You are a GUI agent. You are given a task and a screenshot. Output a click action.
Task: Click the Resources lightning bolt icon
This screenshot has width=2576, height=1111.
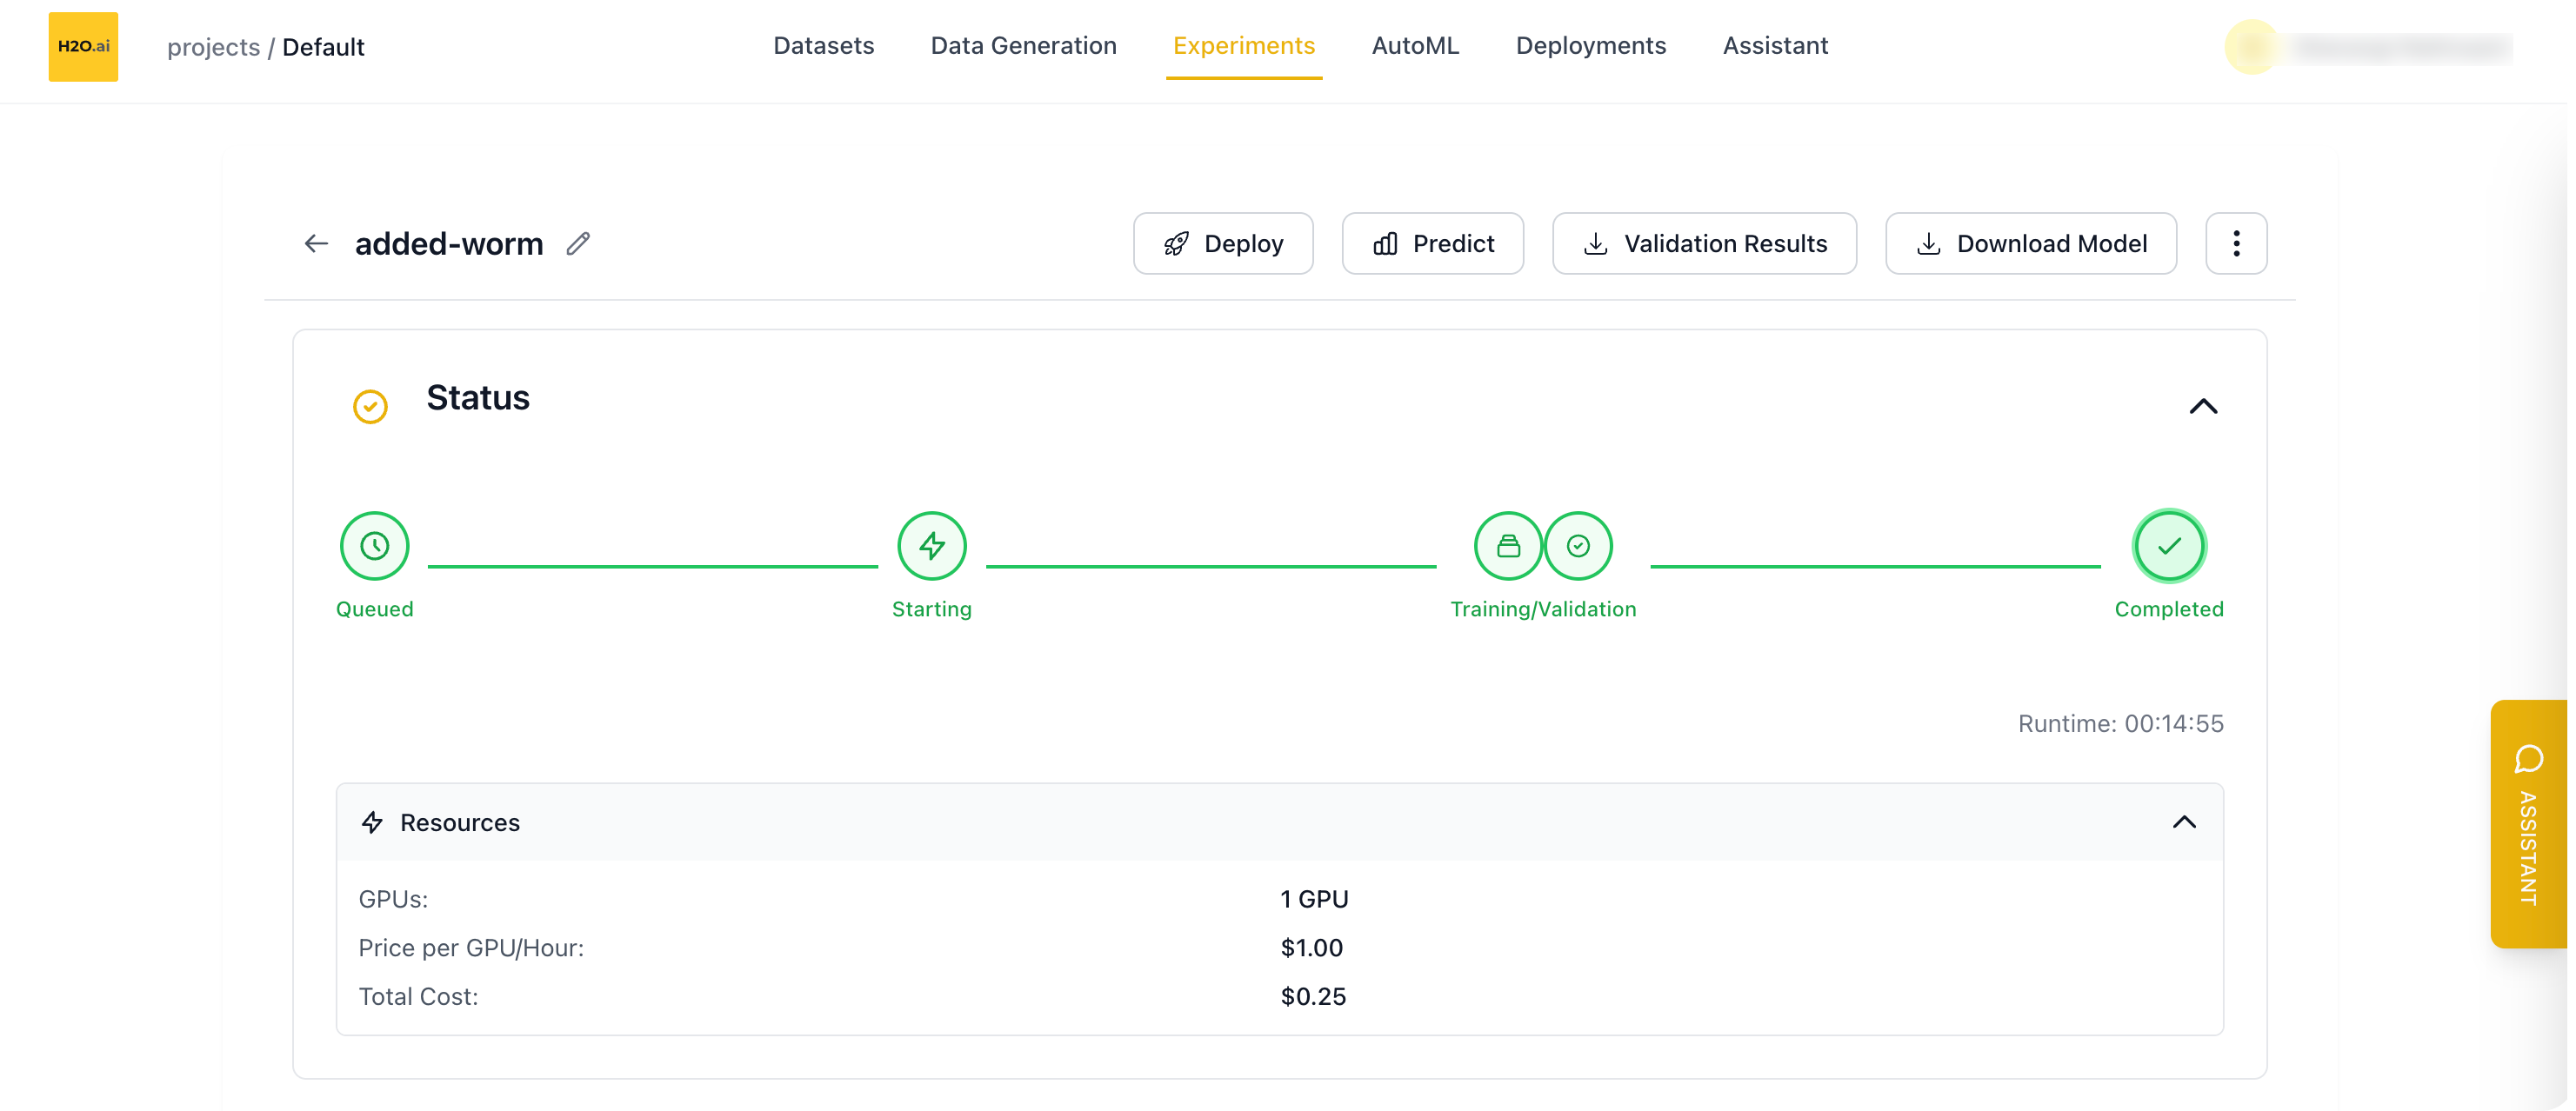click(x=372, y=822)
